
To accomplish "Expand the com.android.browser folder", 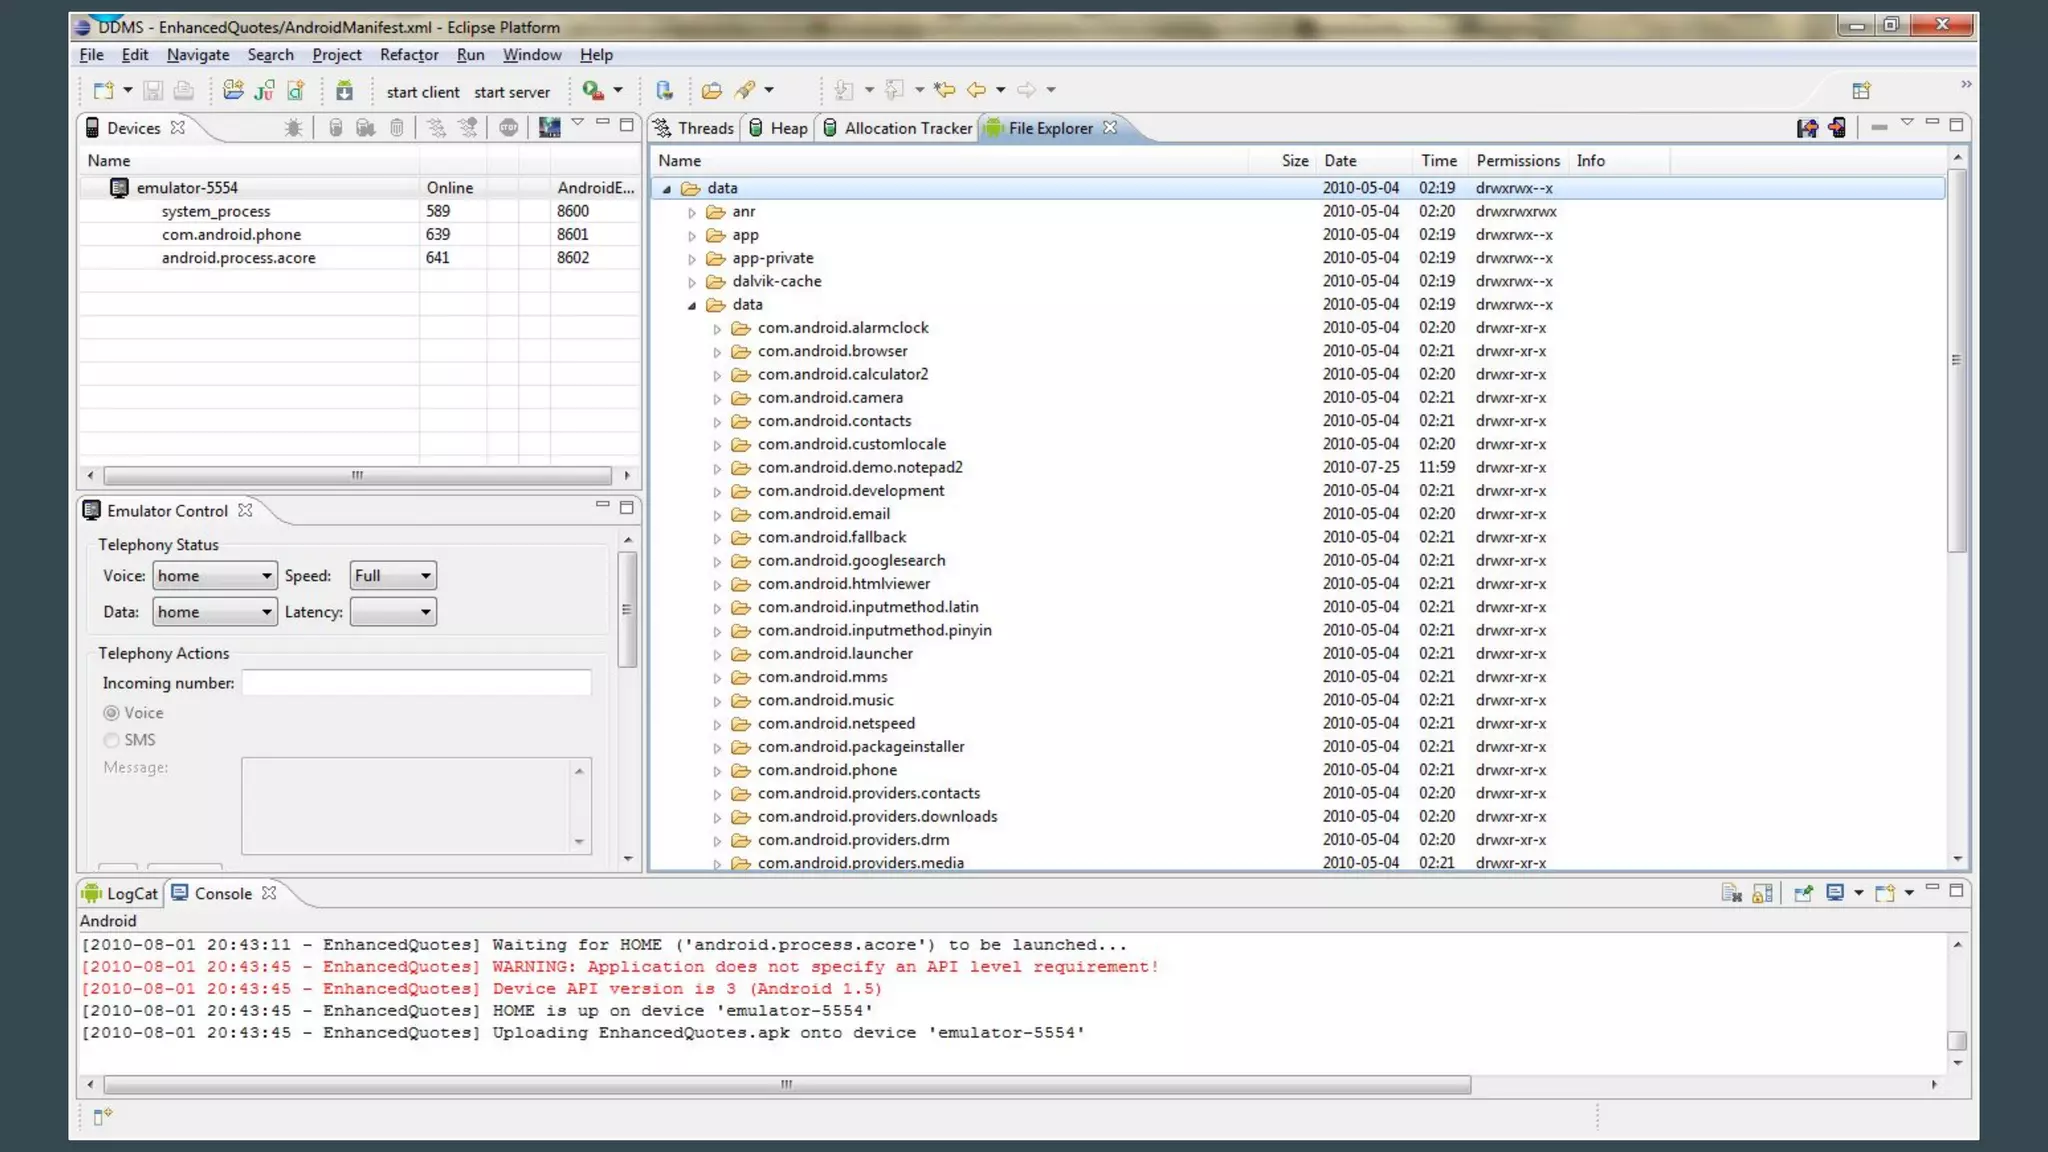I will pos(717,352).
